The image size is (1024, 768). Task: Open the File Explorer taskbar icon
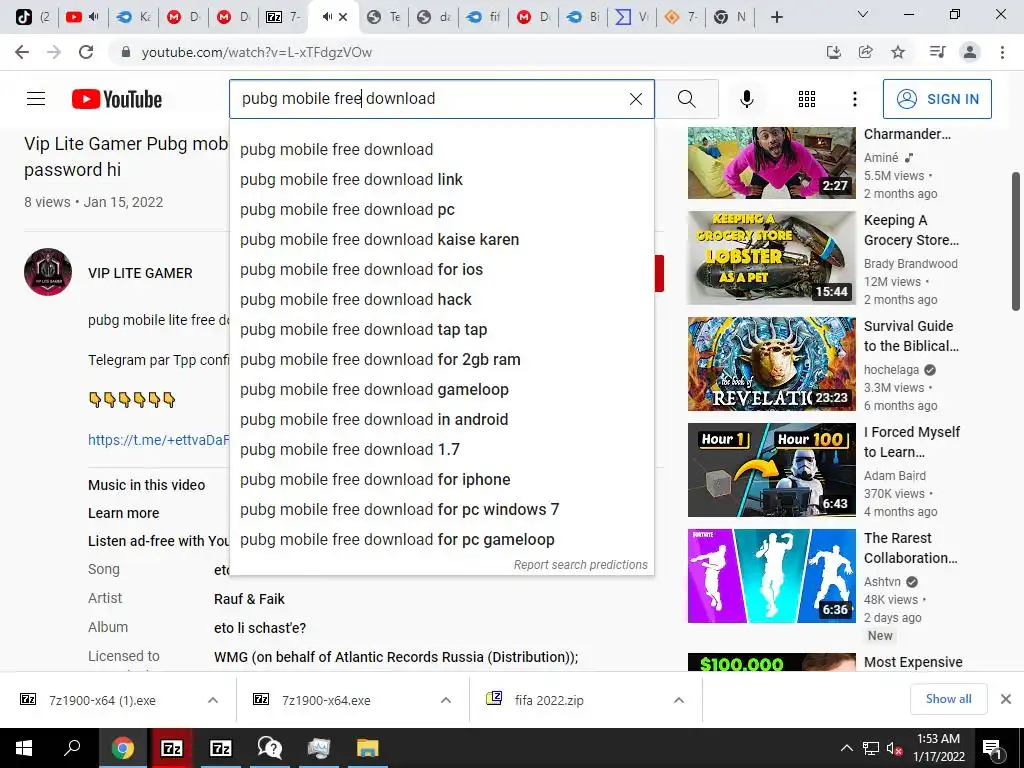pyautogui.click(x=368, y=748)
